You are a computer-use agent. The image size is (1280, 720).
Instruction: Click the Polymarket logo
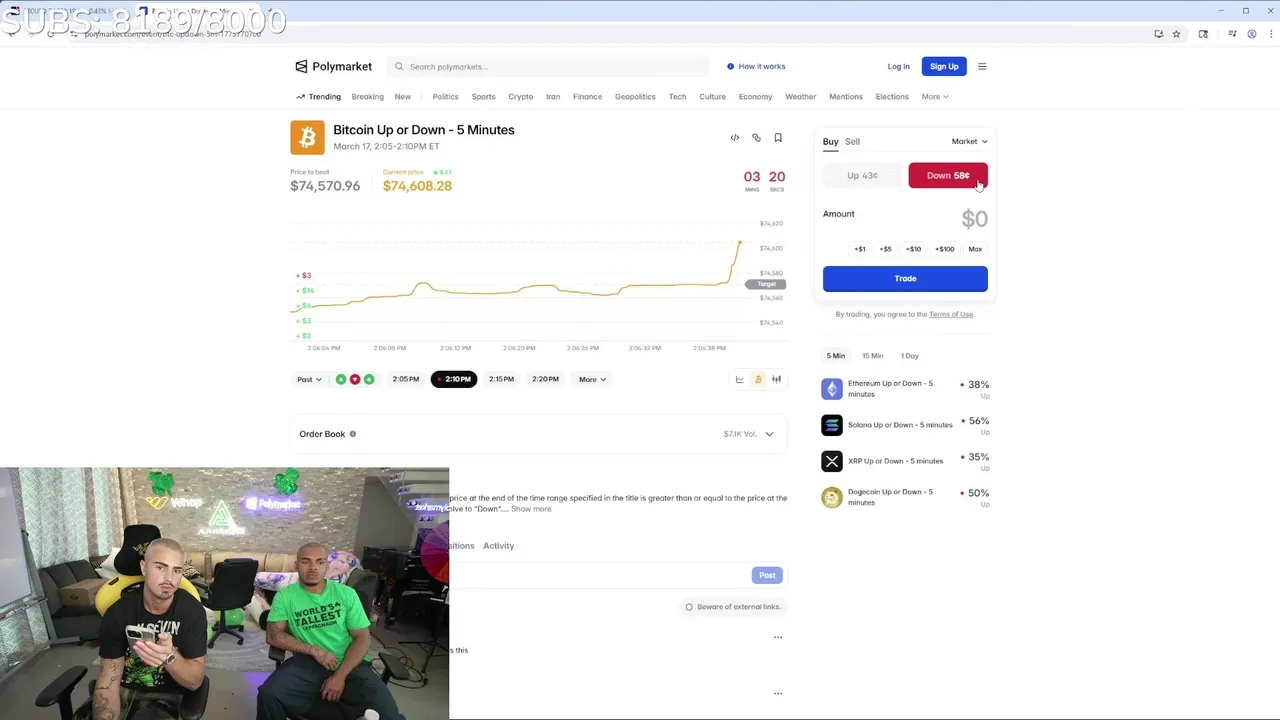click(333, 66)
